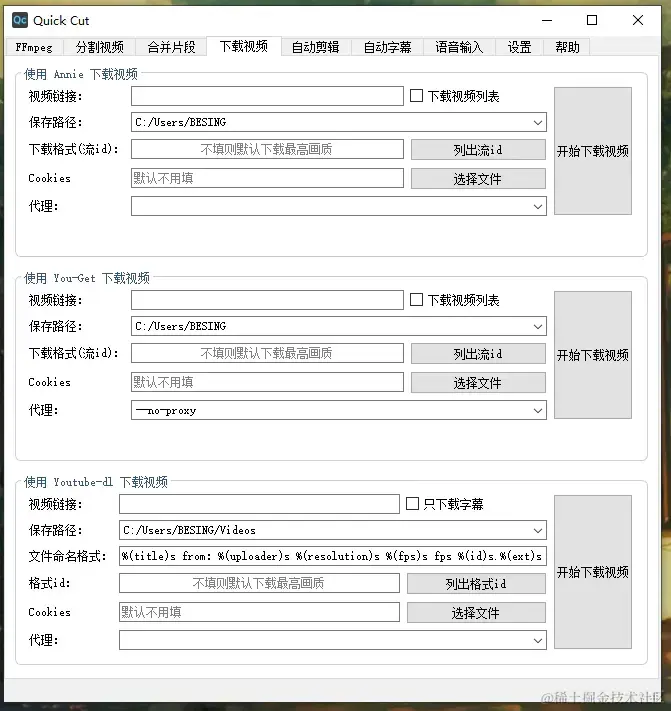Viewport: 671px width, 711px height.
Task: Click the 文件命名格式: label
Action: [x=68, y=556]
